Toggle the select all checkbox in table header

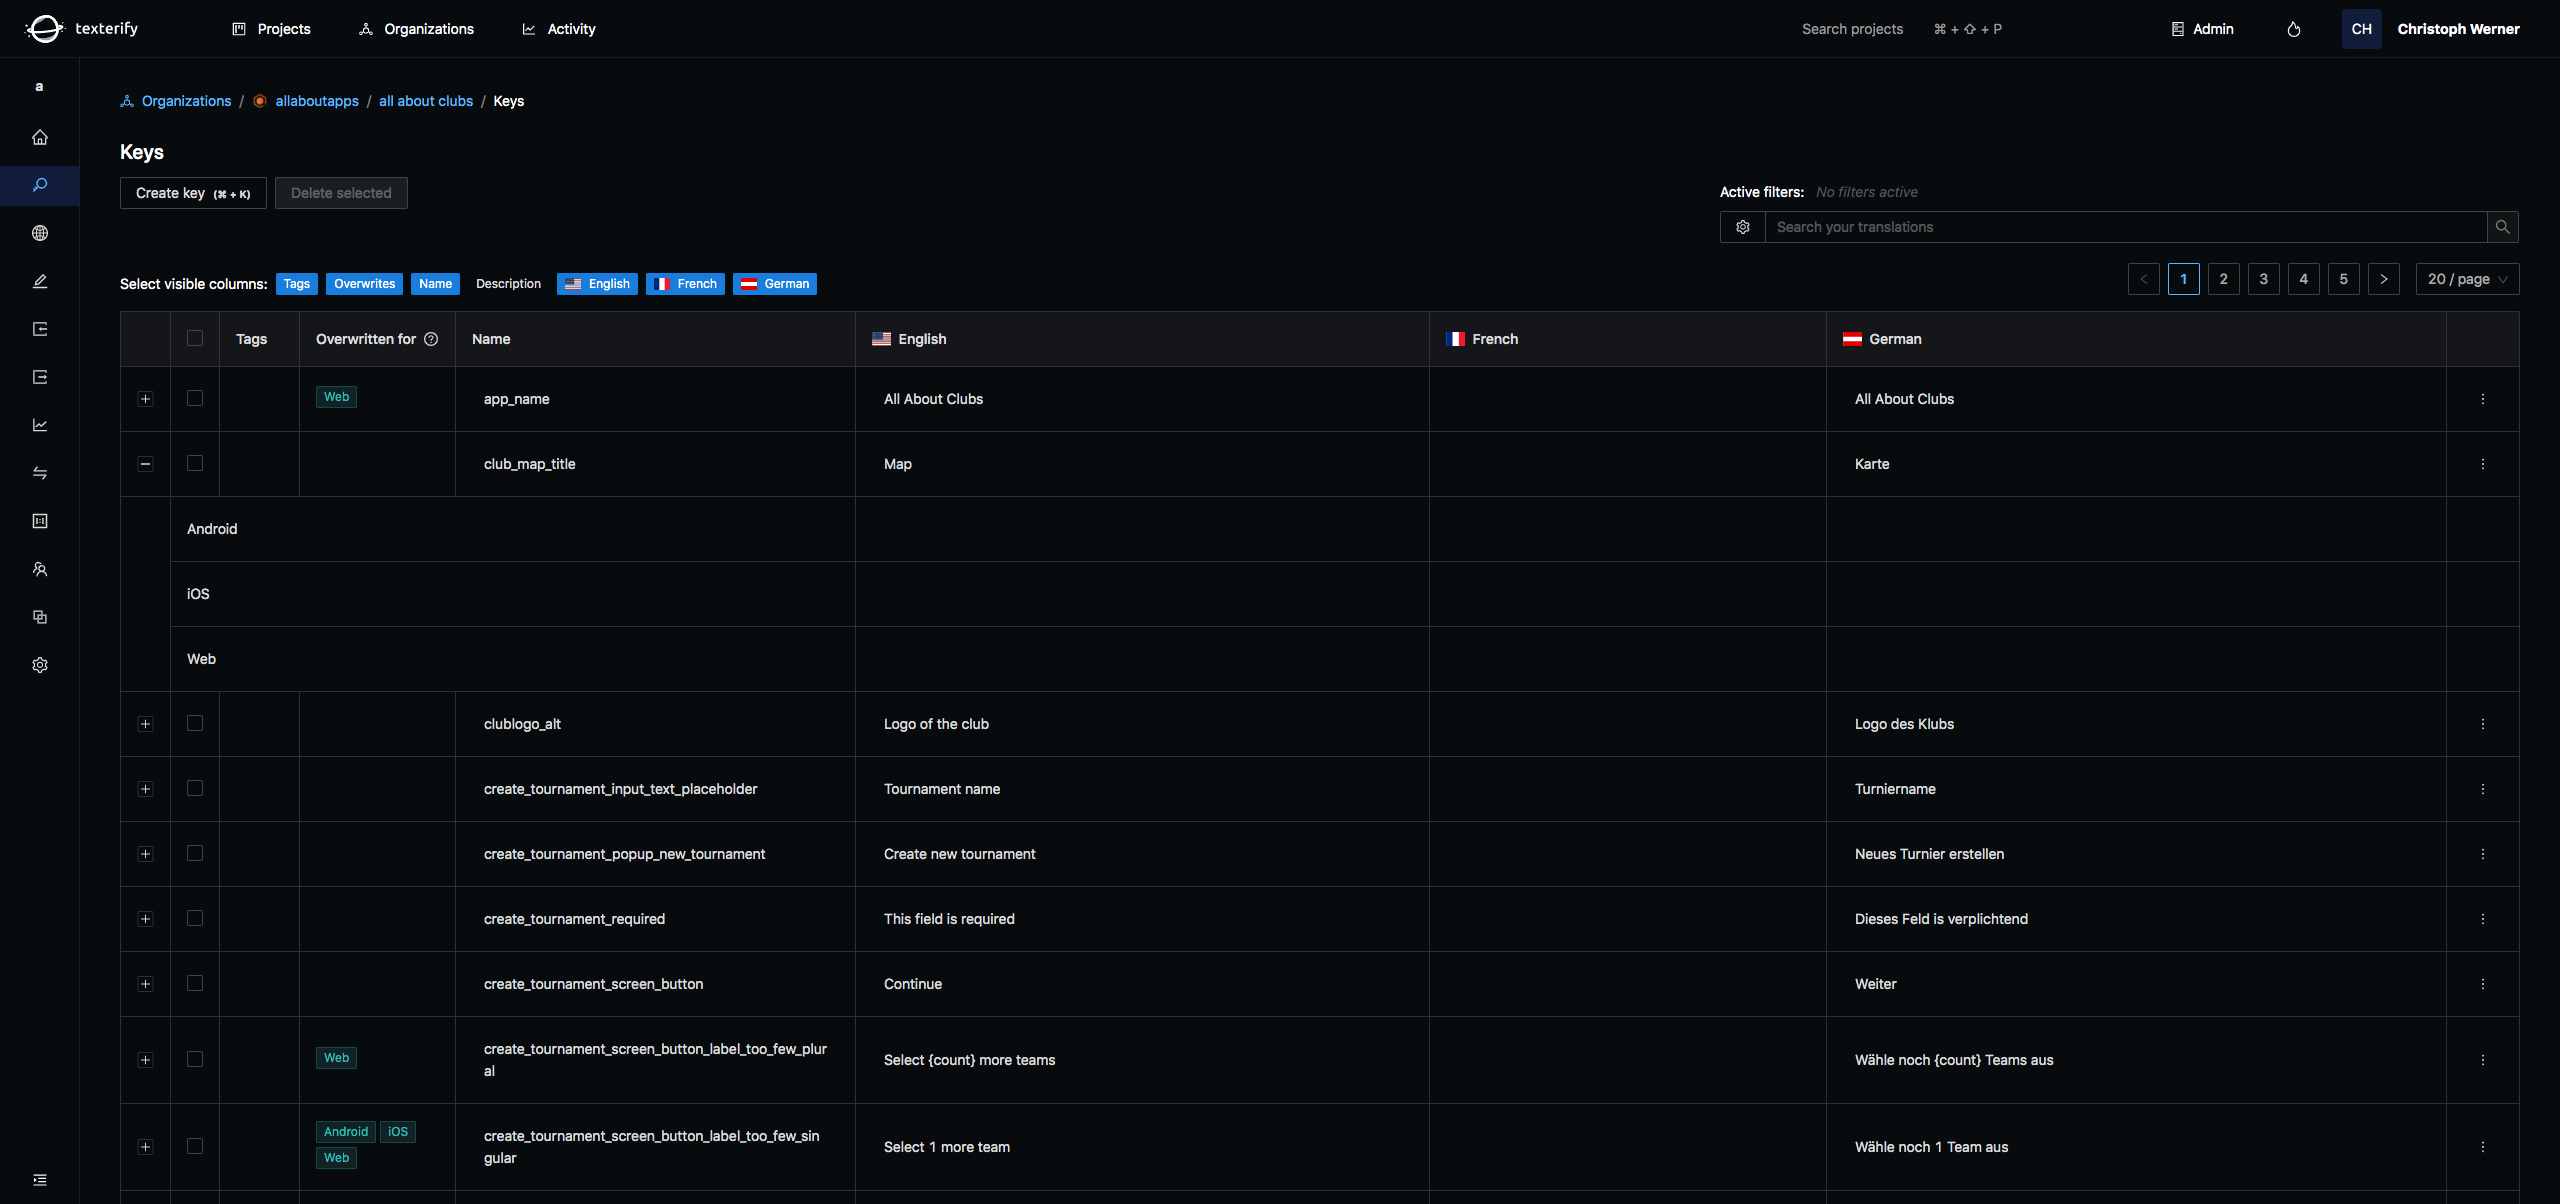[195, 338]
